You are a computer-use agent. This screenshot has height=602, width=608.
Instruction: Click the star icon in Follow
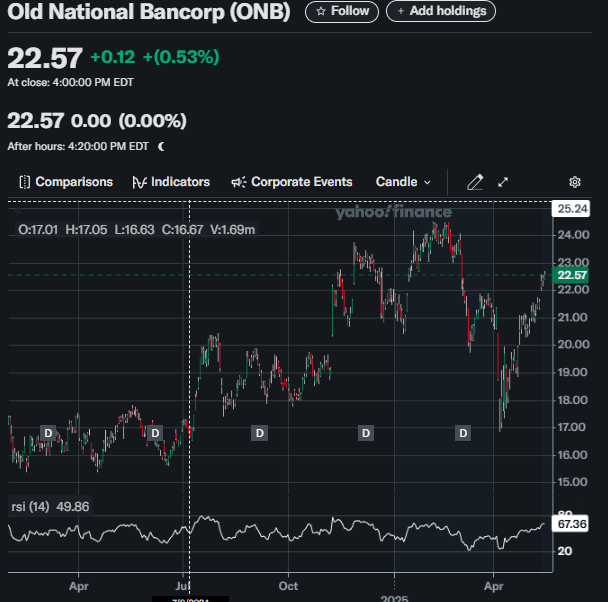(321, 11)
